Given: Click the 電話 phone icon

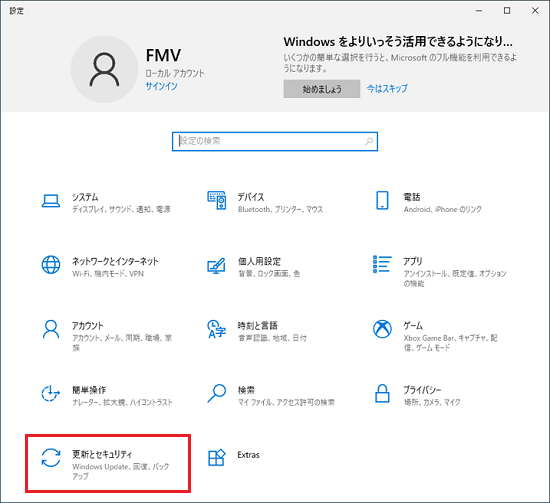Looking at the screenshot, I should (382, 200).
